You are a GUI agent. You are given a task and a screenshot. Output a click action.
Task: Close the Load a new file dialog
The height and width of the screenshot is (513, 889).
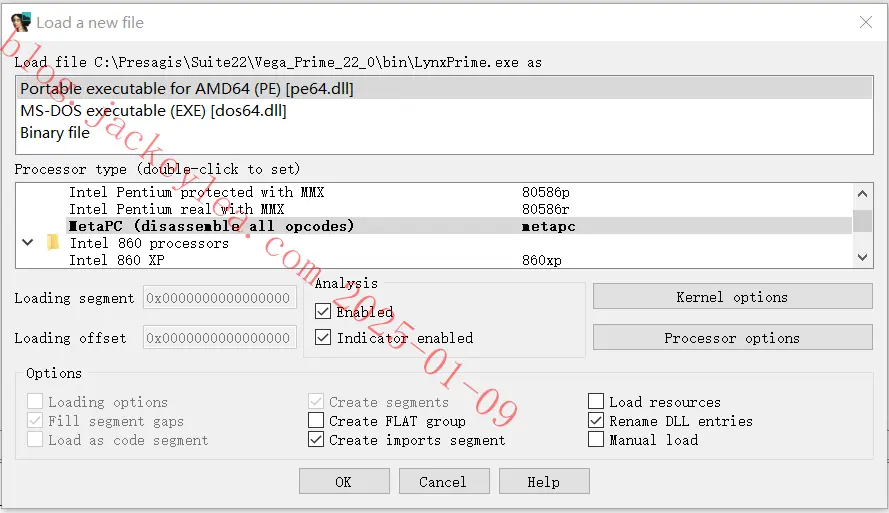click(865, 22)
